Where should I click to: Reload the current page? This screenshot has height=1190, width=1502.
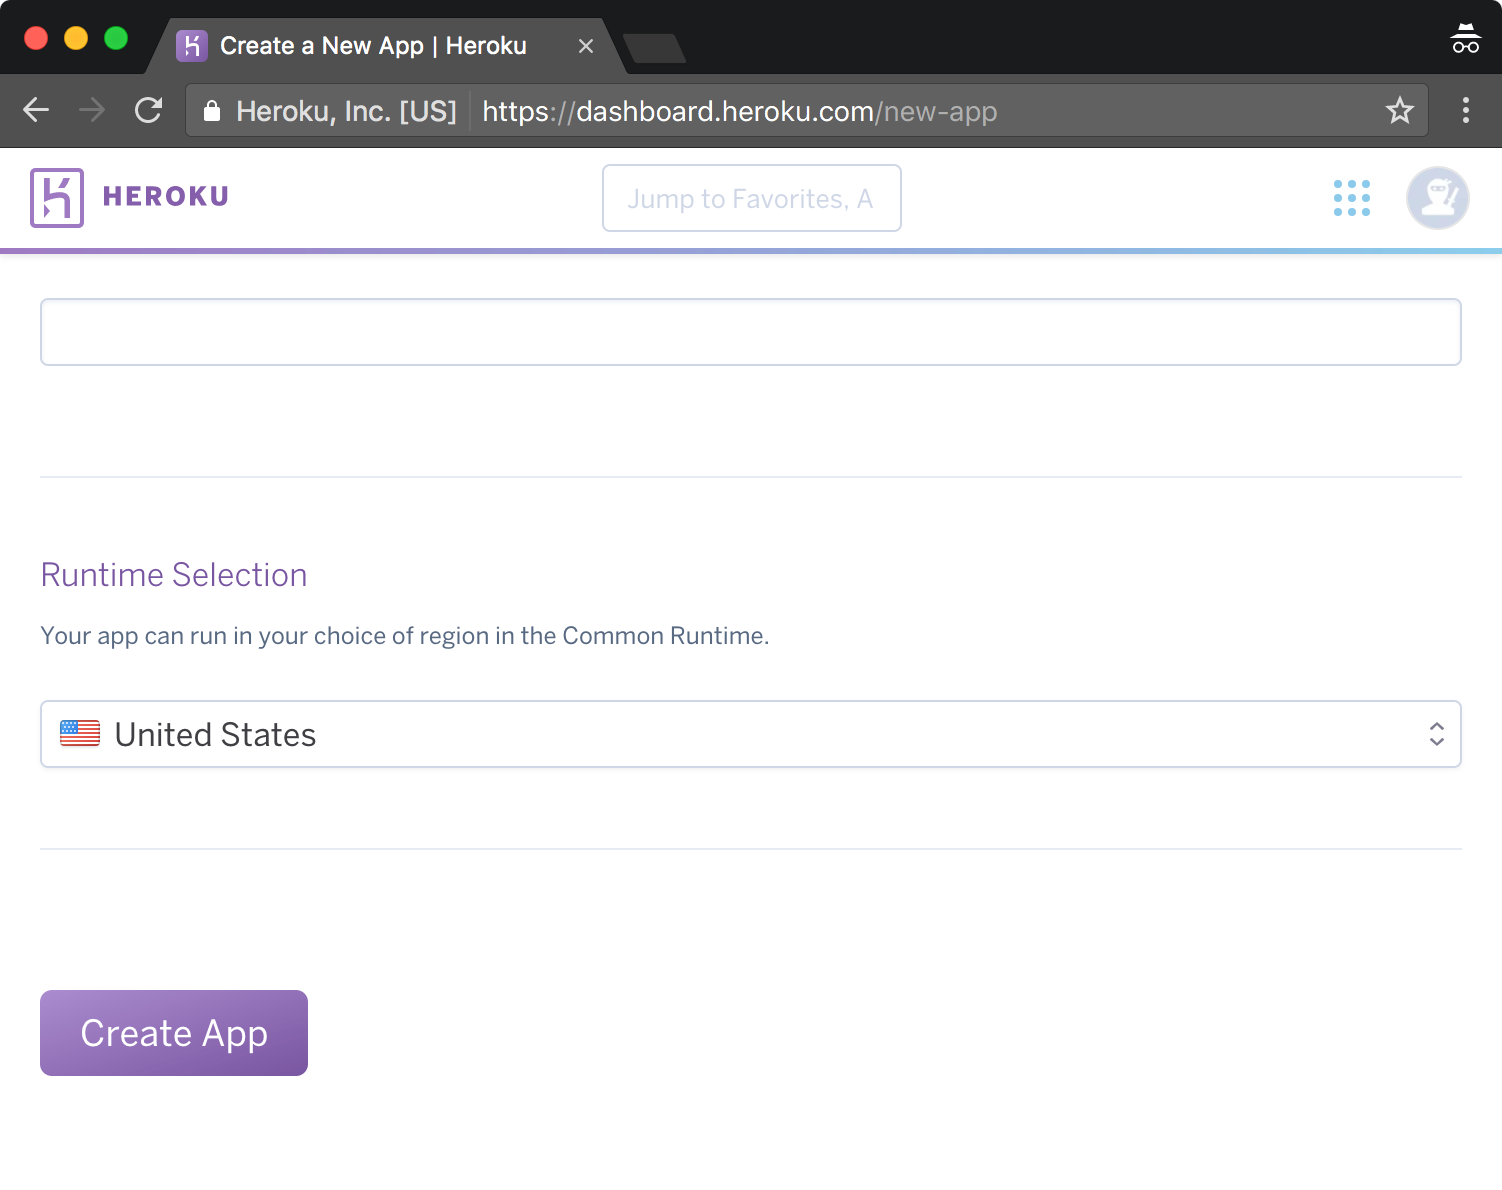149,111
